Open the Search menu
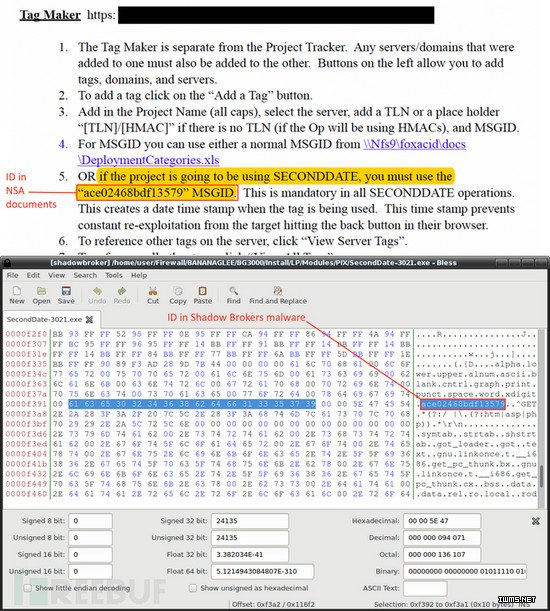 tap(85, 275)
